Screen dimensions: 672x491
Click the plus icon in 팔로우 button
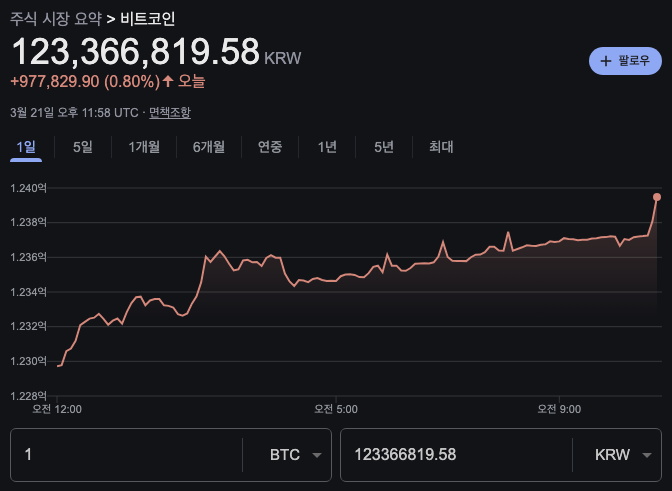click(x=606, y=61)
